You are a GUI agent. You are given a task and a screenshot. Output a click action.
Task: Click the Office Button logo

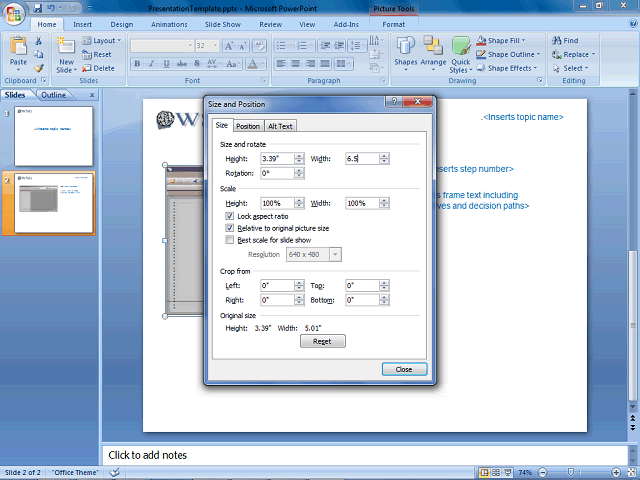14,14
